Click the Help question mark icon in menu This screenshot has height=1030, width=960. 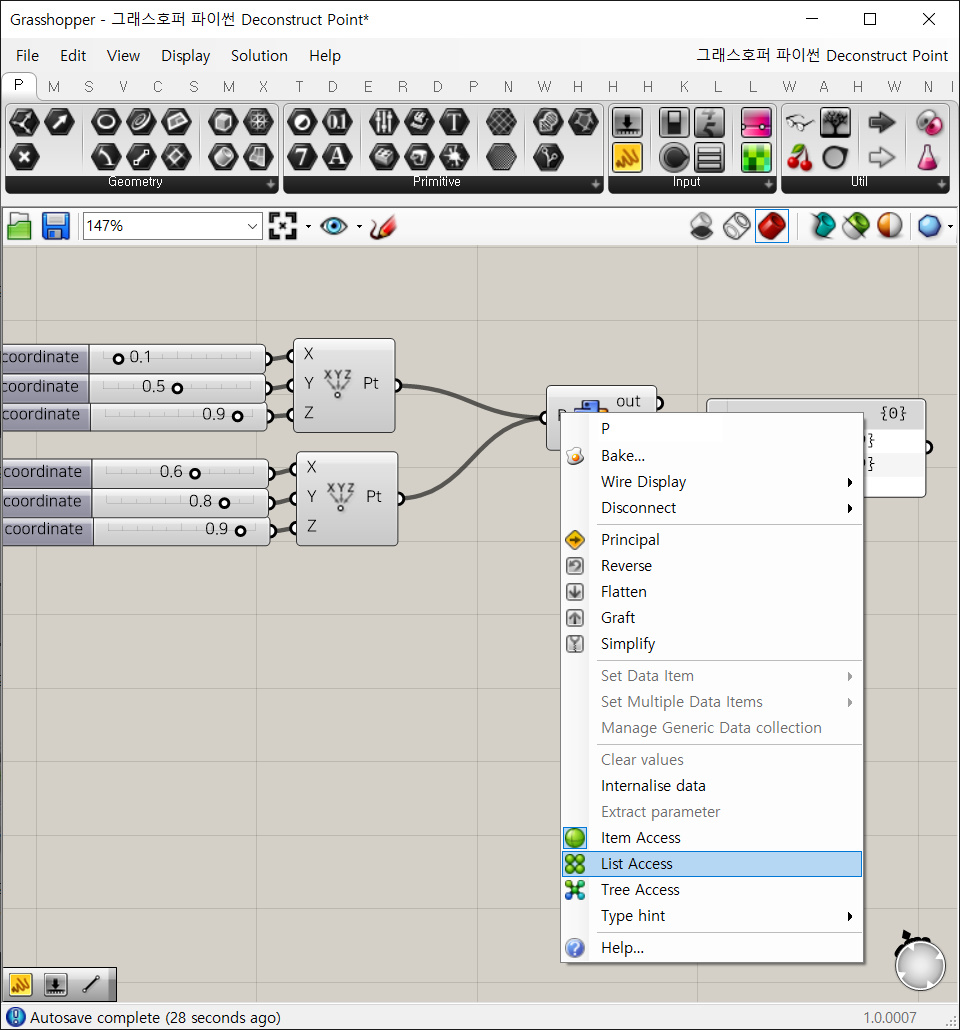(575, 948)
